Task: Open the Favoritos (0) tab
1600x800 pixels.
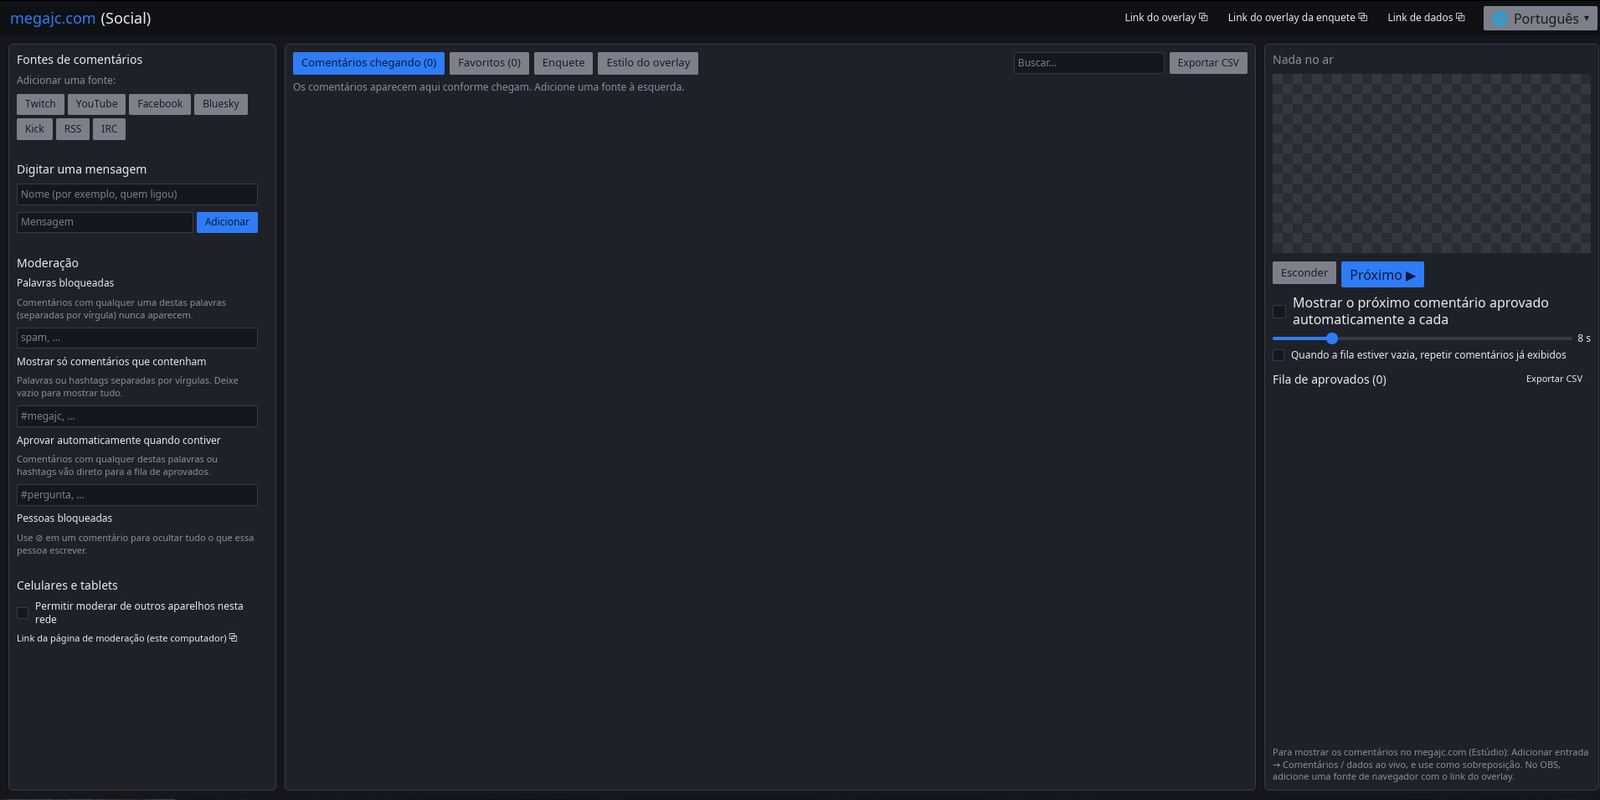Action: 489,63
